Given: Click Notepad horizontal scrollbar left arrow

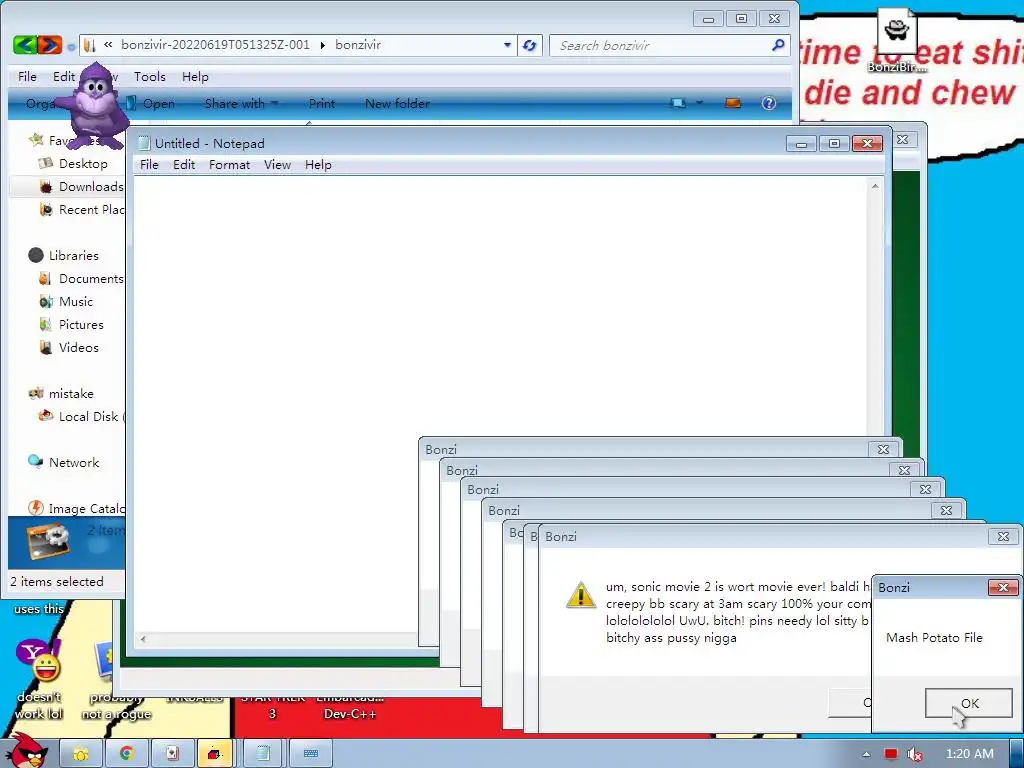Looking at the screenshot, I should tap(143, 639).
